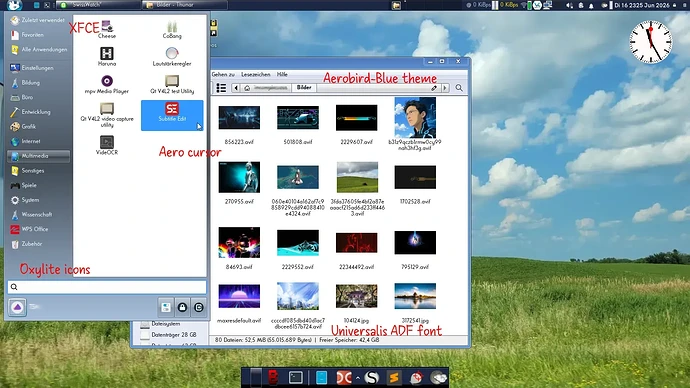
Task: Launch the Double Commander dock icon
Action: pos(344,377)
